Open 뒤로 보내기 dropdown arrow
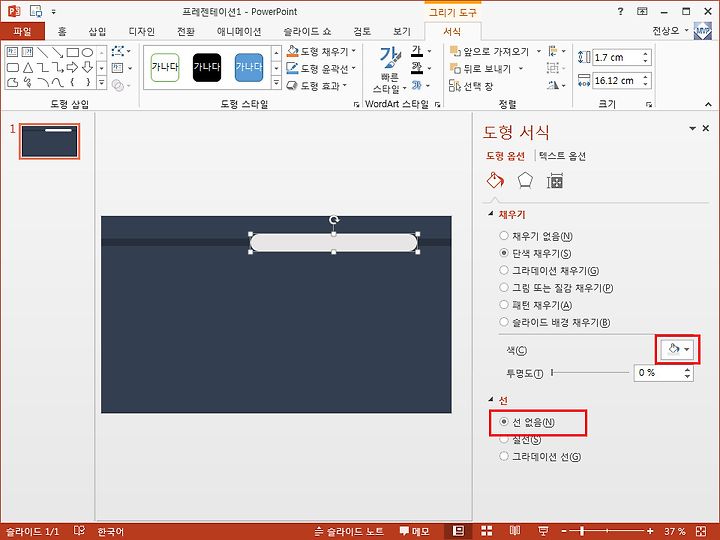 (521, 69)
